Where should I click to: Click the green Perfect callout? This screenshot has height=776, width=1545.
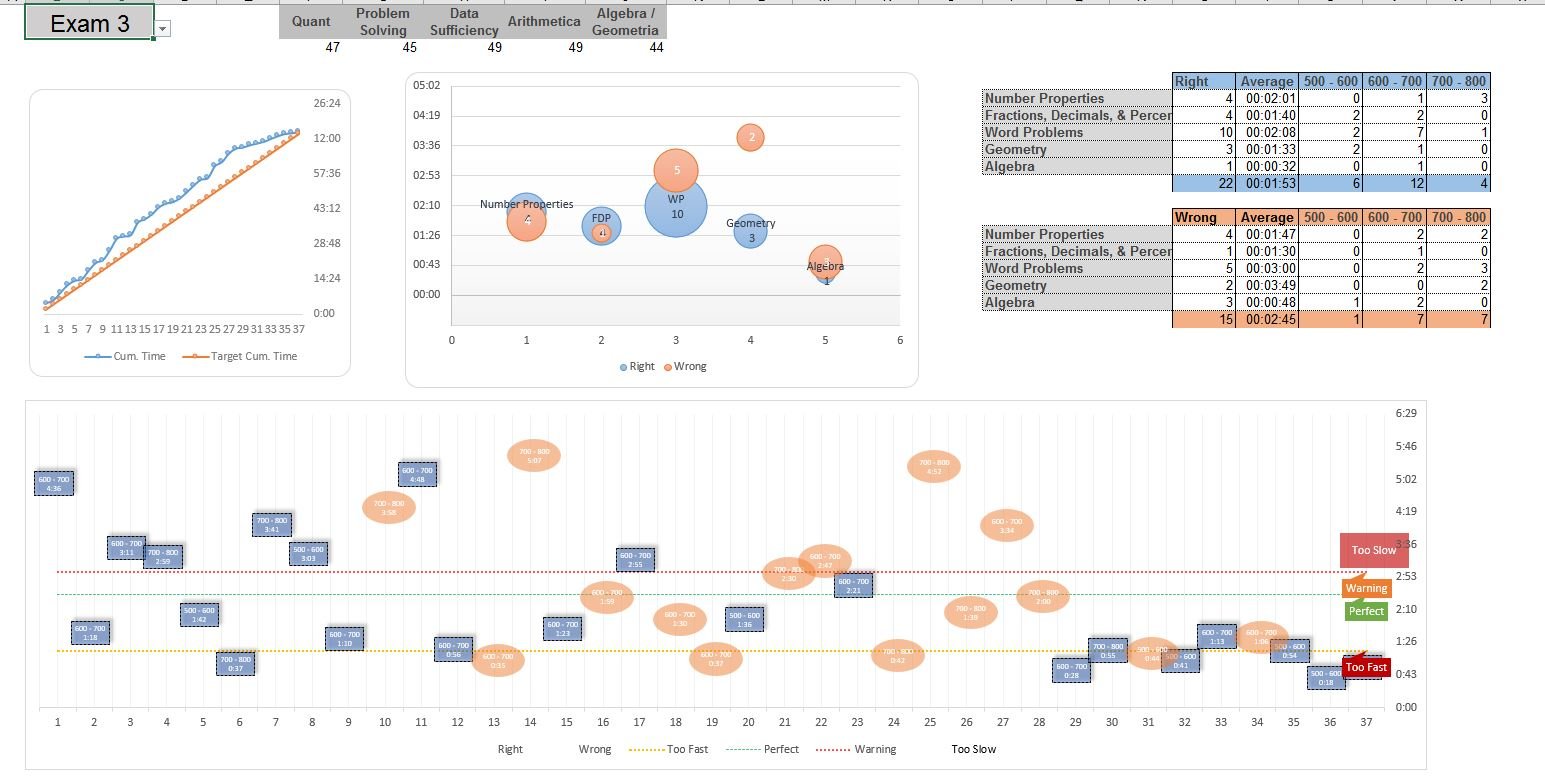click(x=1366, y=611)
